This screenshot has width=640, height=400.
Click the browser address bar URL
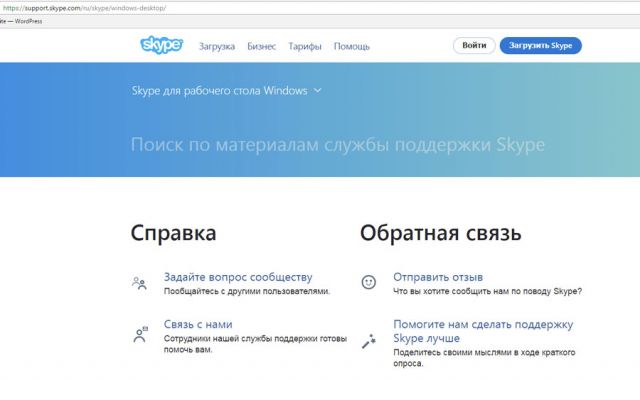tap(84, 8)
